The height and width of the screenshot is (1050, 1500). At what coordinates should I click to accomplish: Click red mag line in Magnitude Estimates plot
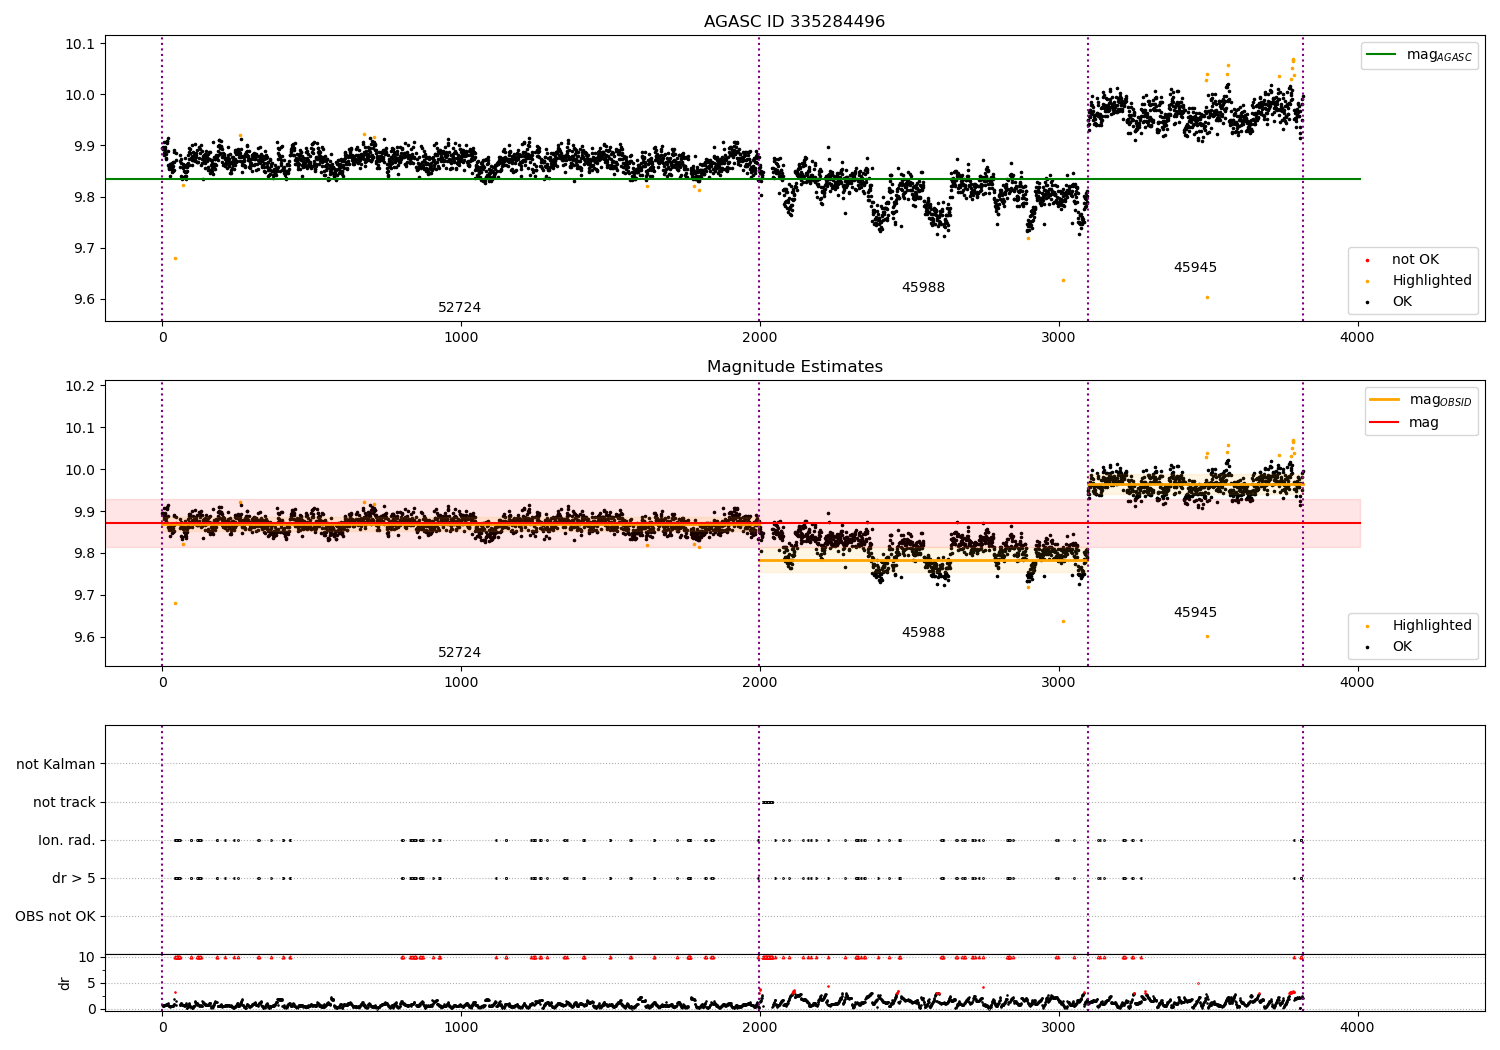coord(733,523)
